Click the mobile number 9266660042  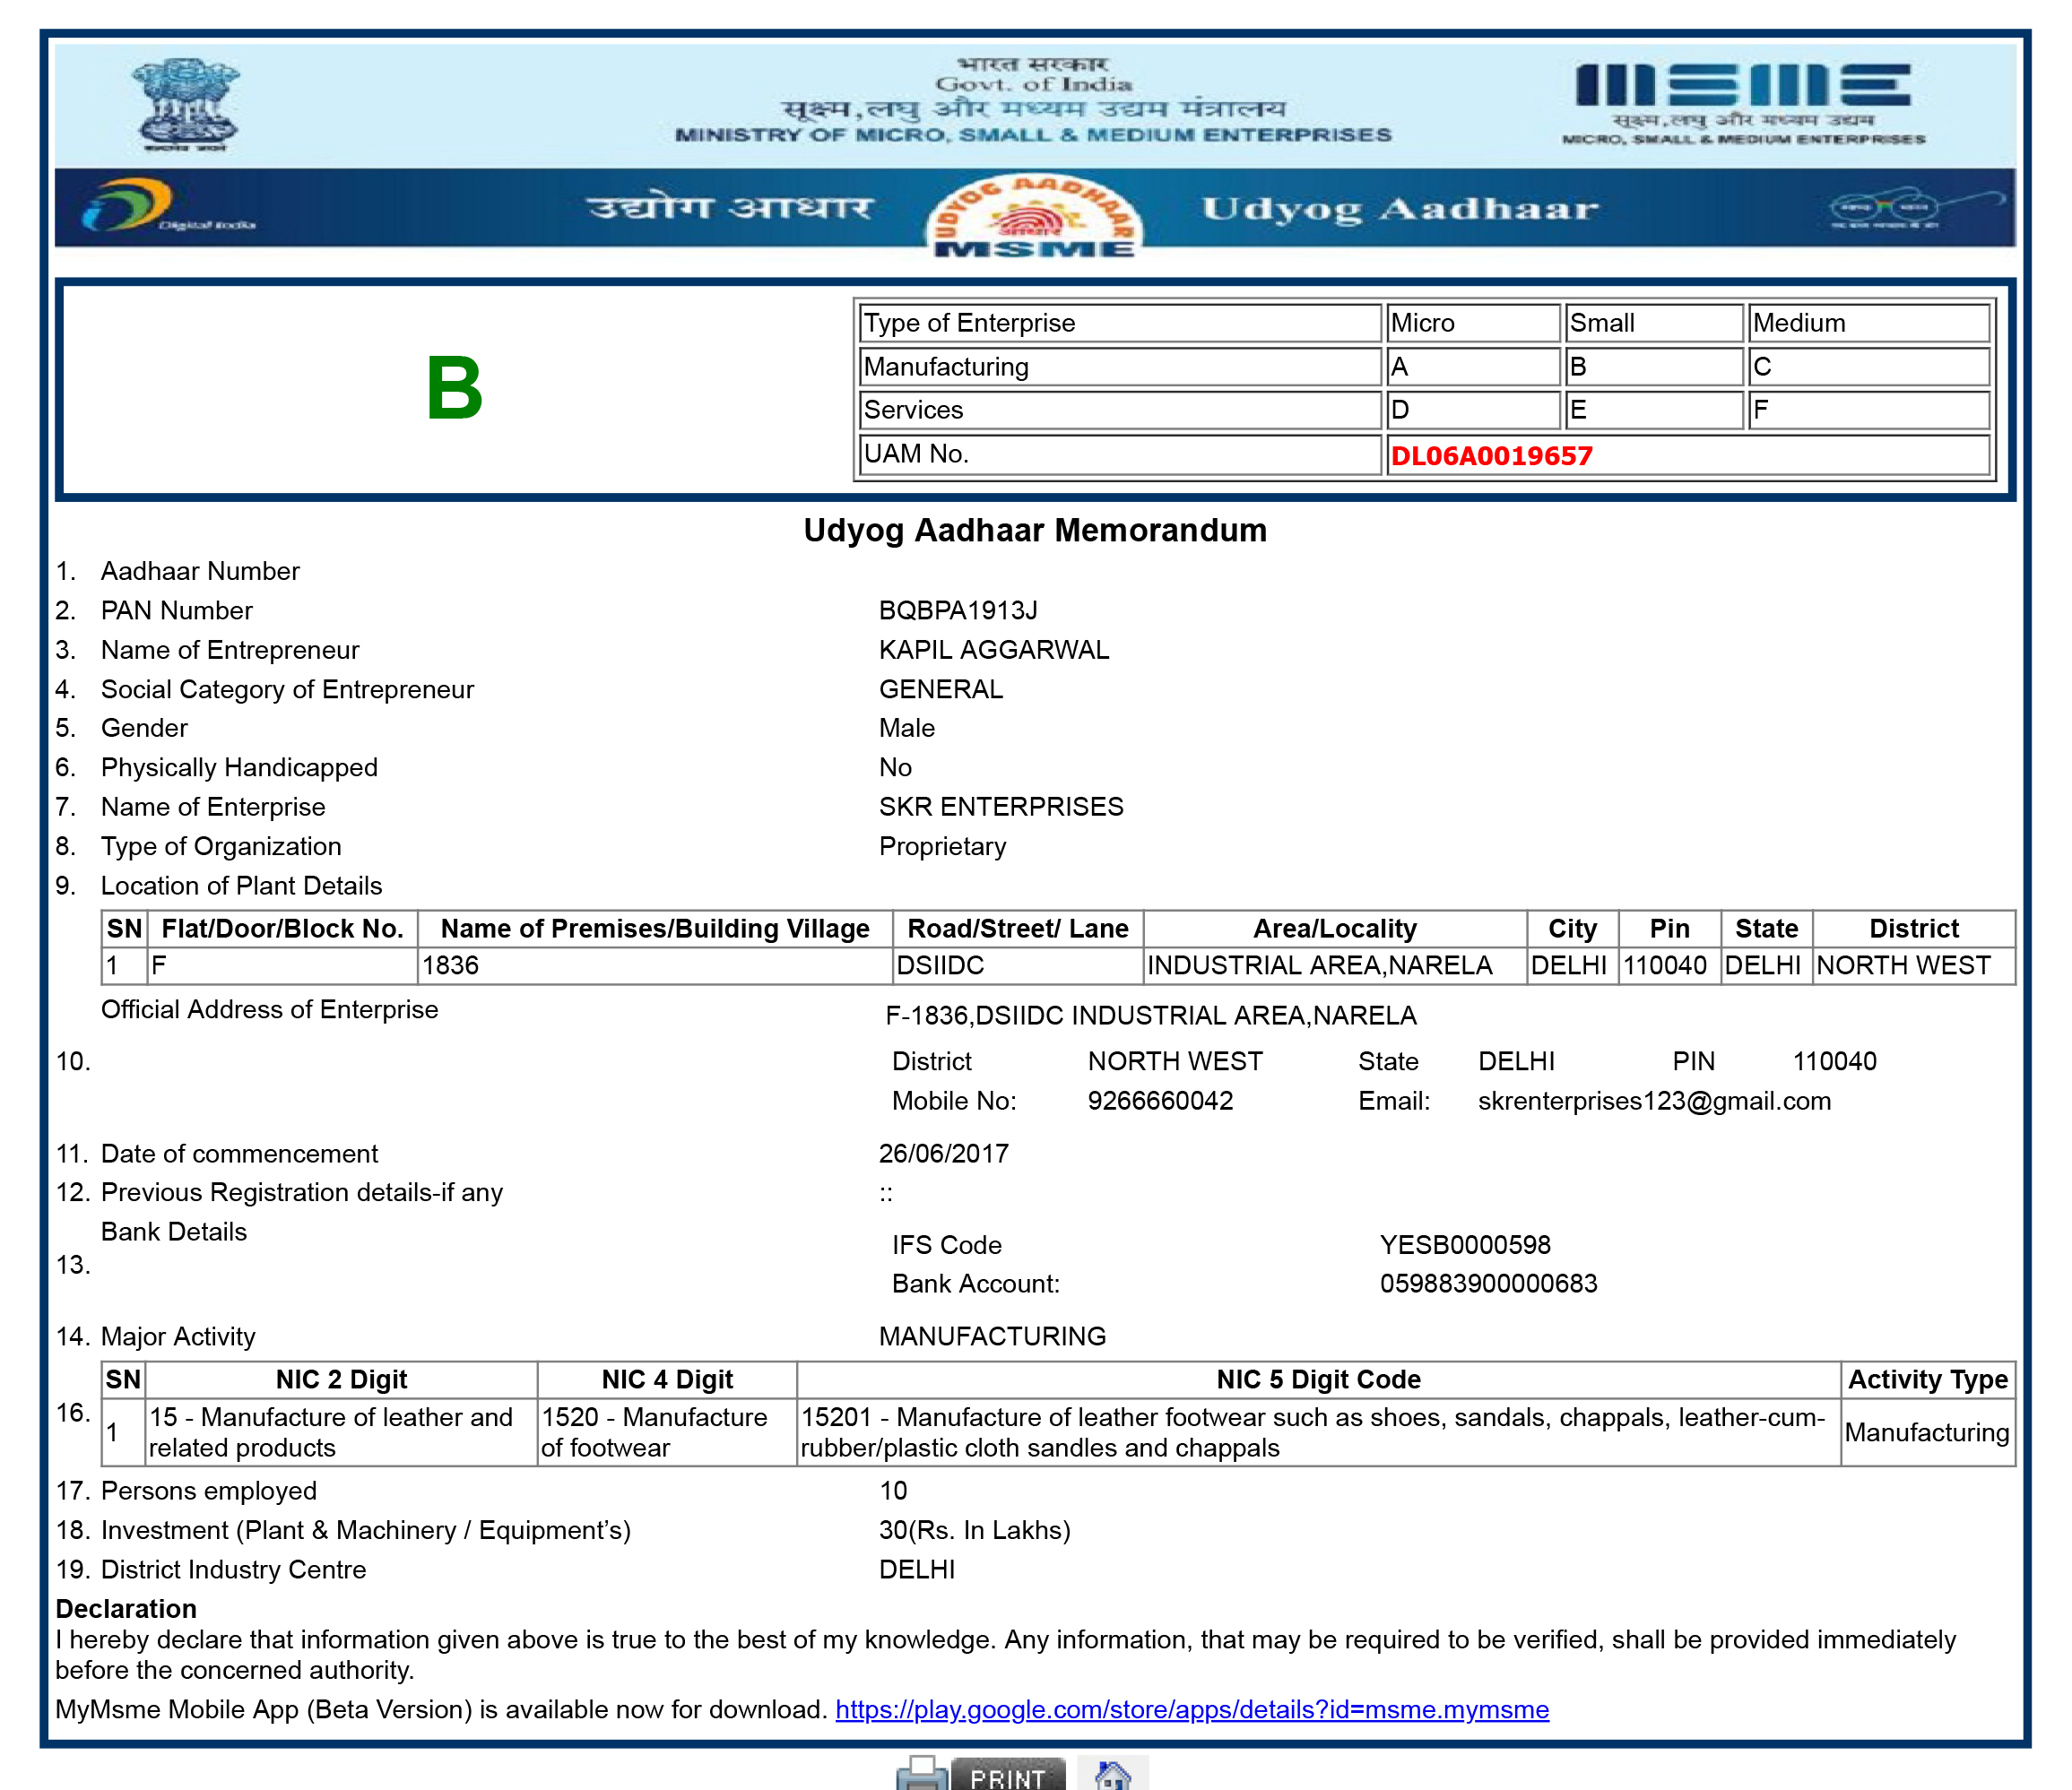(1160, 1101)
